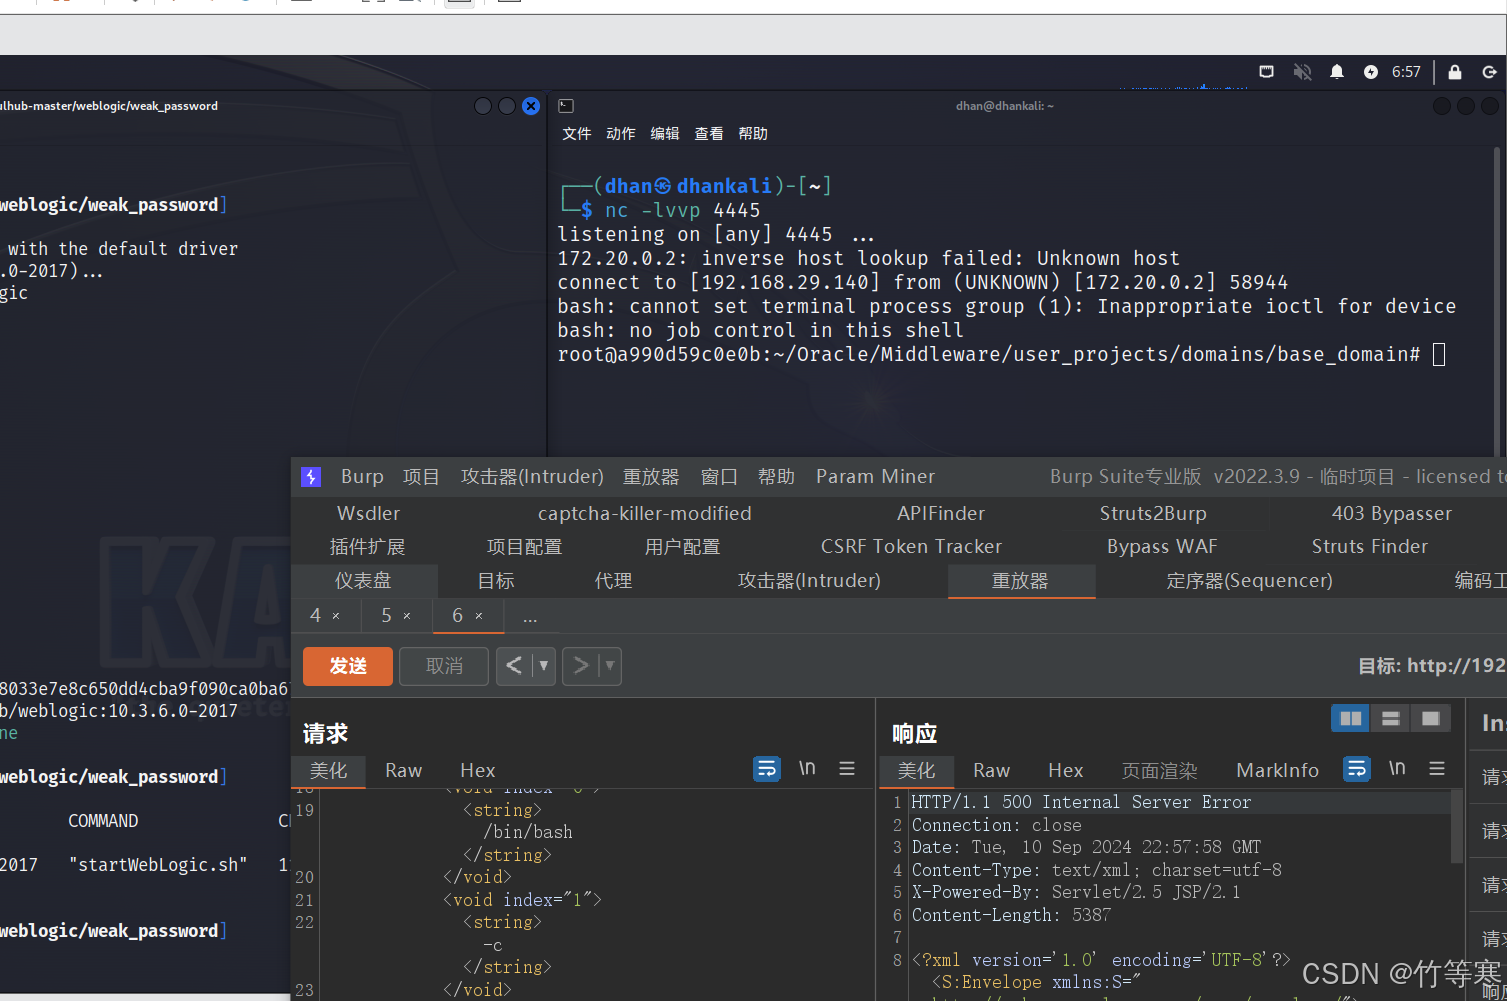
Task: Open the Param Miner menu
Action: 875,477
